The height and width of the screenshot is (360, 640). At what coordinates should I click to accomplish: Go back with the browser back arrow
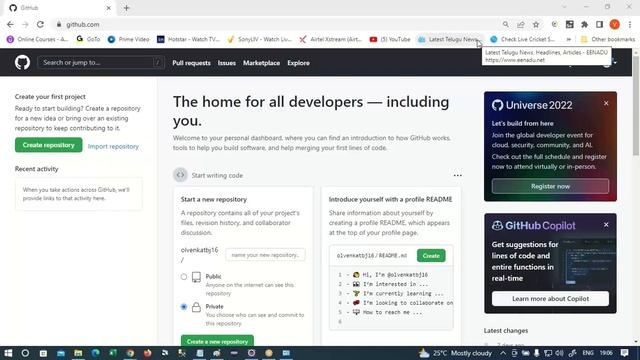(x=10, y=24)
